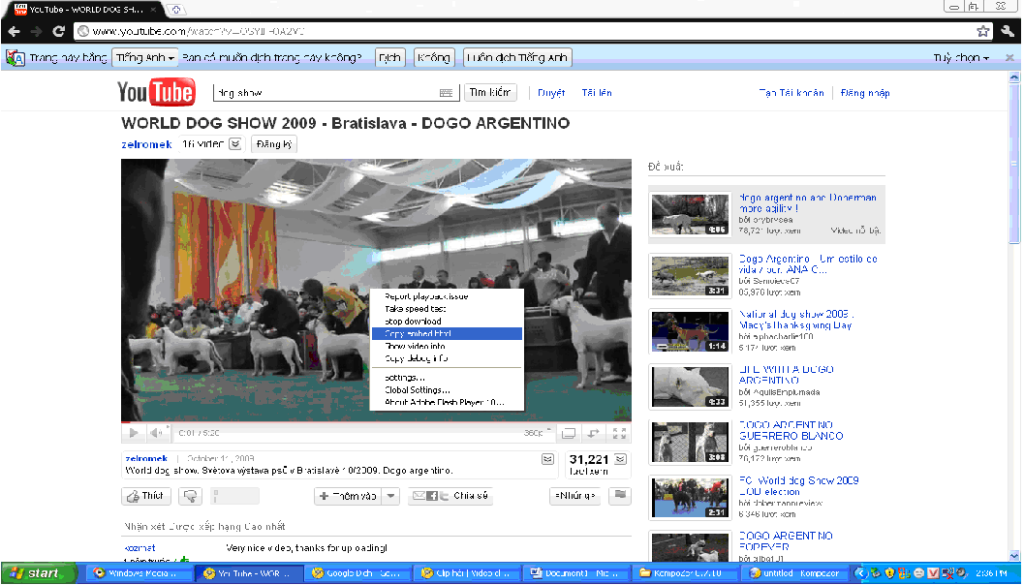1024x585 pixels.
Task: Click the browser forward arrow
Action: point(36,31)
